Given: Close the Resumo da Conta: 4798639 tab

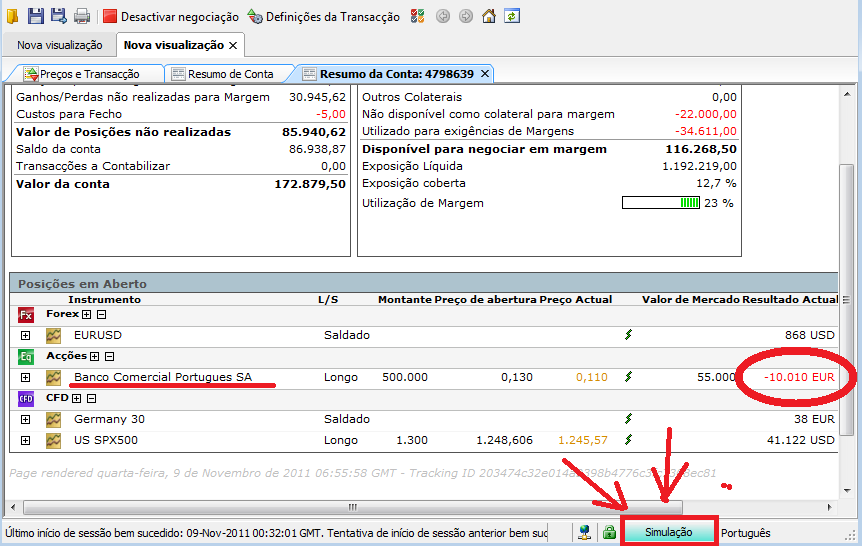Looking at the screenshot, I should pyautogui.click(x=485, y=73).
